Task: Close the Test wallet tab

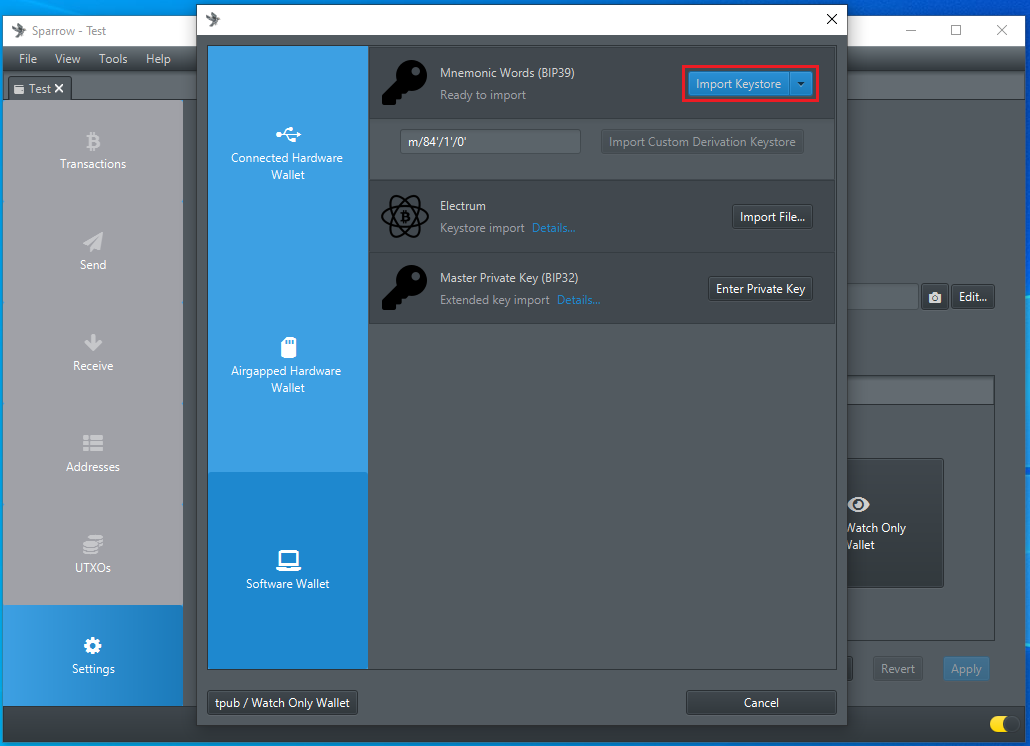Action: [59, 88]
